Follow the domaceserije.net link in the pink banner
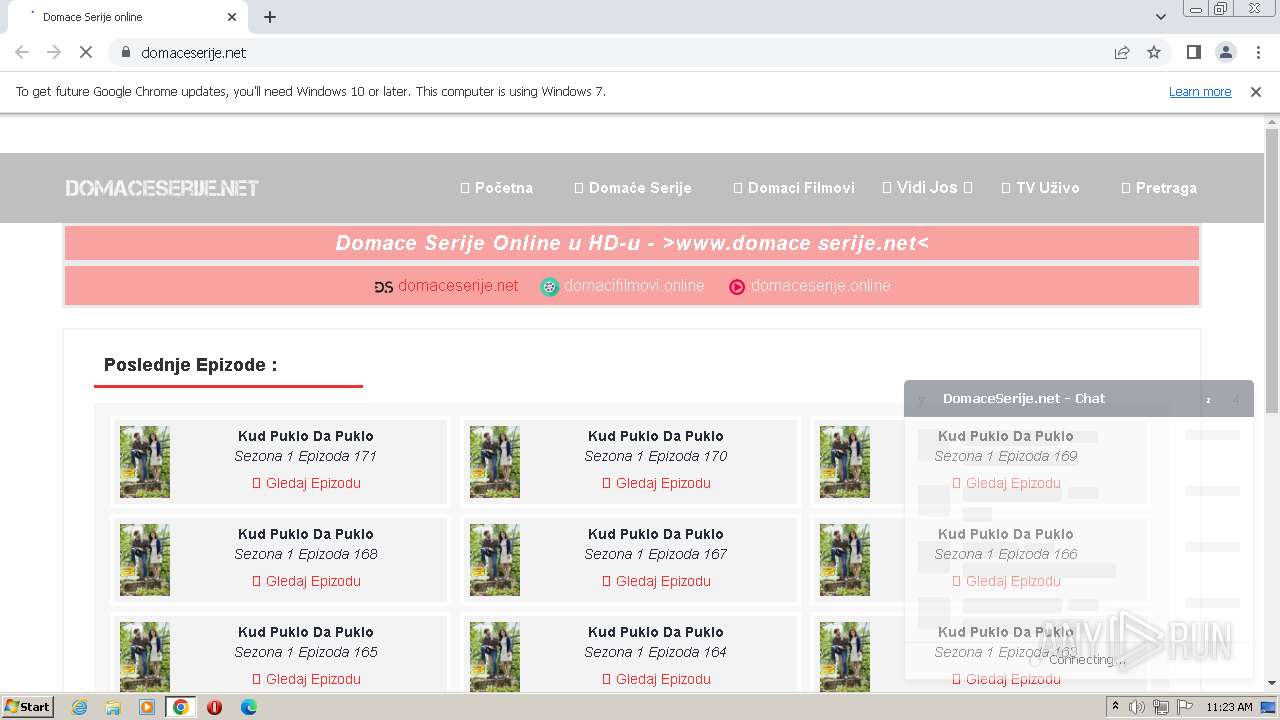The width and height of the screenshot is (1280, 720). 458,286
